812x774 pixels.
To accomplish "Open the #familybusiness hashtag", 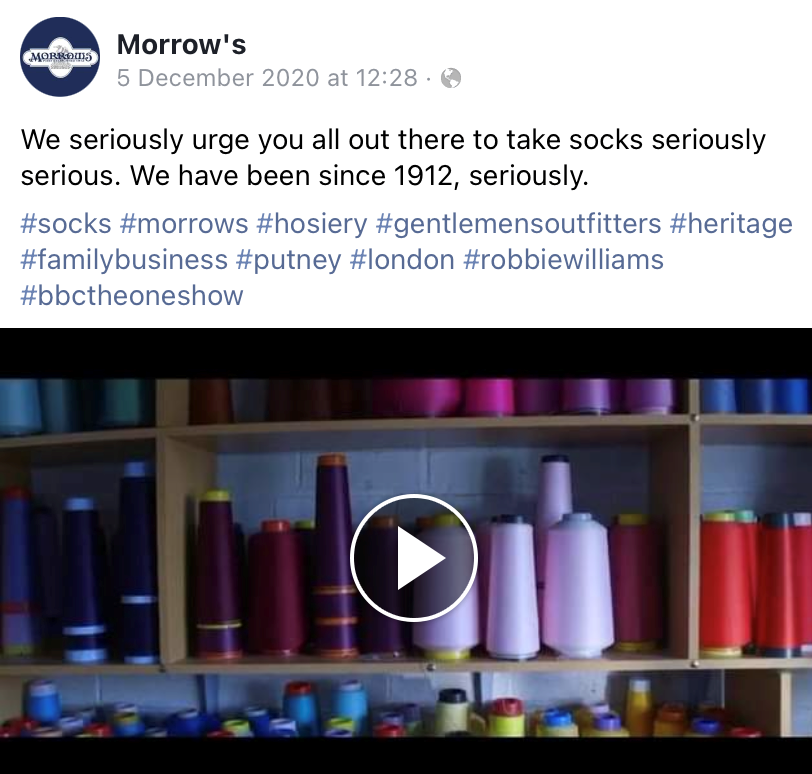I will [x=124, y=259].
